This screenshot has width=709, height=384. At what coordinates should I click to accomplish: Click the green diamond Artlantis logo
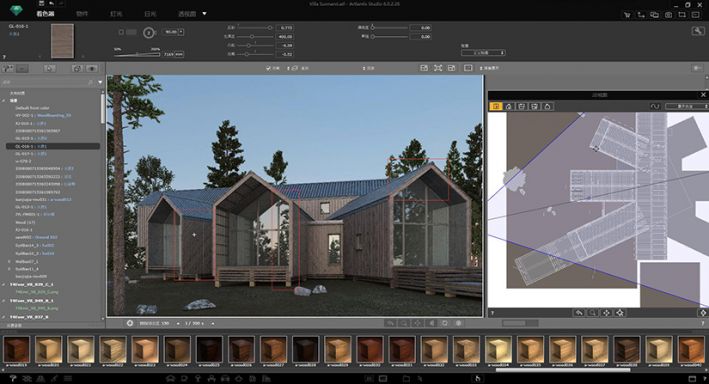pos(16,10)
